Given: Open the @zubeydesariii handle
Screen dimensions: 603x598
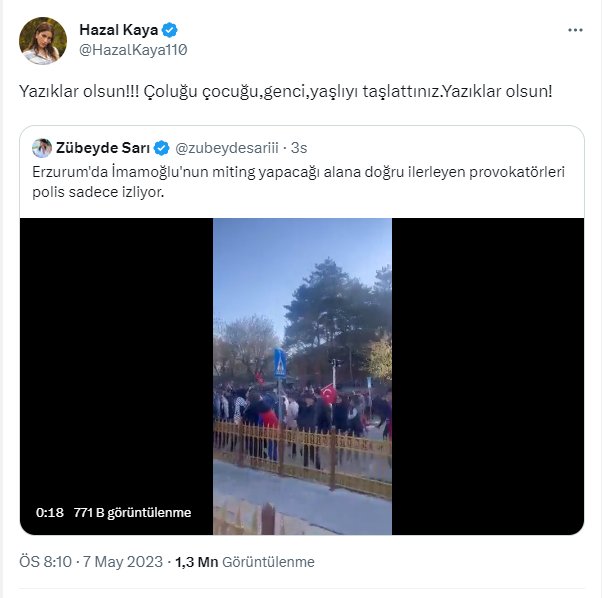Looking at the screenshot, I should point(227,148).
